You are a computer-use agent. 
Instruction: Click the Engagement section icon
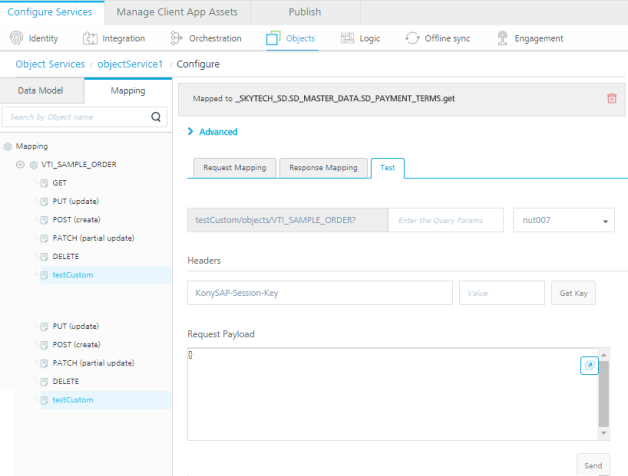[x=505, y=39]
